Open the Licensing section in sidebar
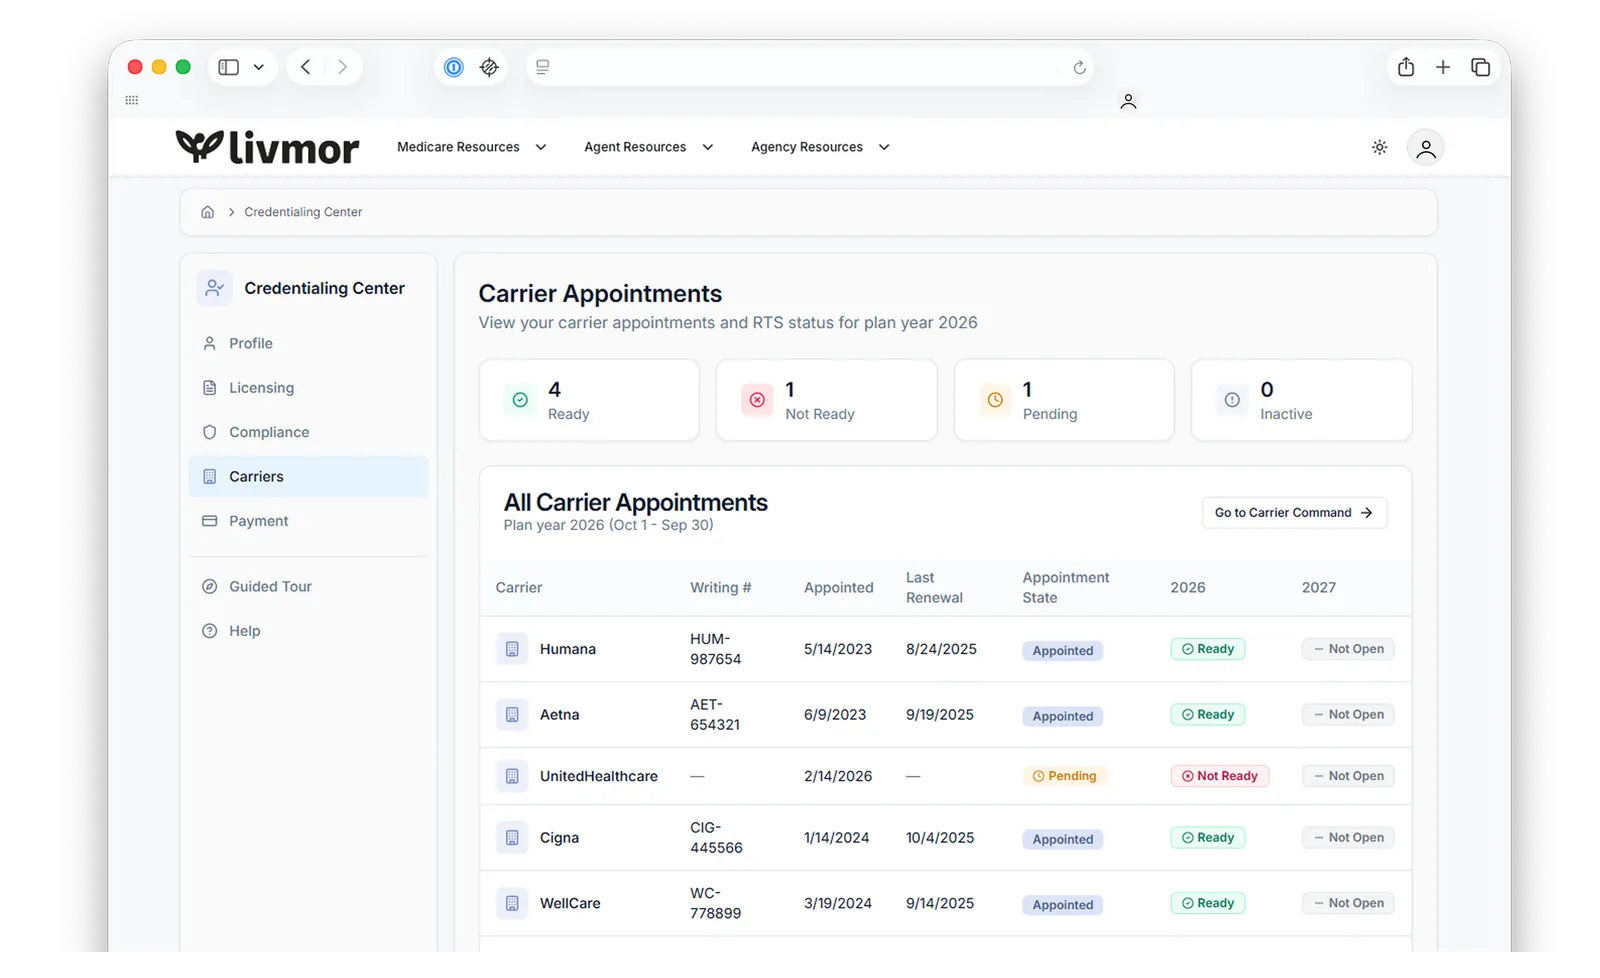 [308, 388]
